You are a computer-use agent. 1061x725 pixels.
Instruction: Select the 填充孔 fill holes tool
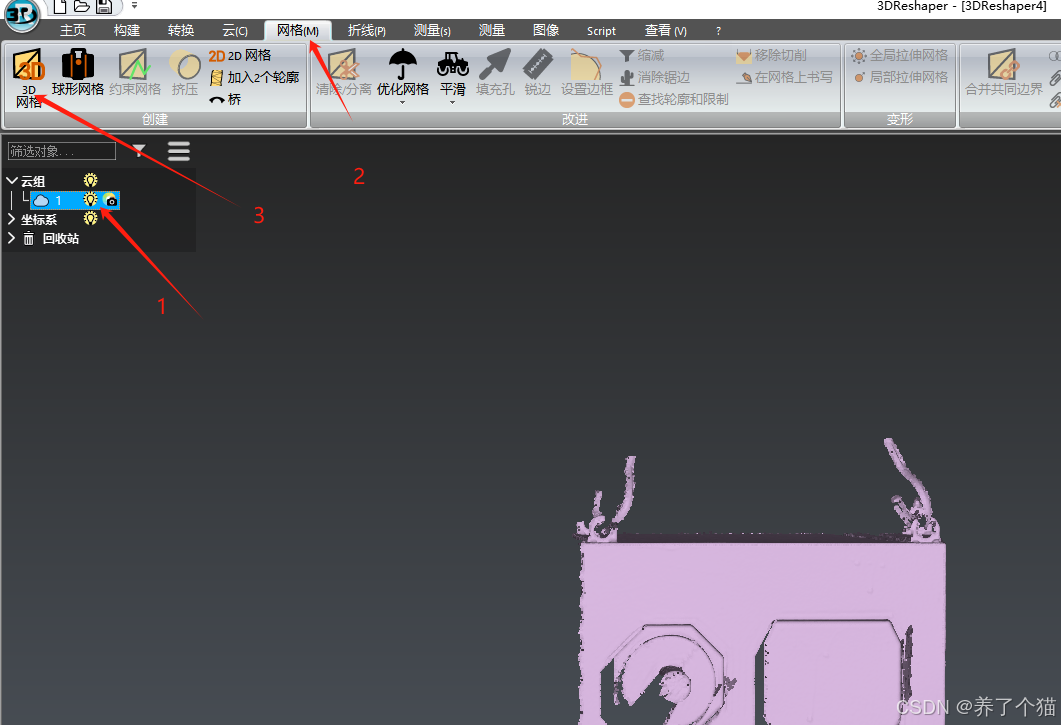coord(495,72)
